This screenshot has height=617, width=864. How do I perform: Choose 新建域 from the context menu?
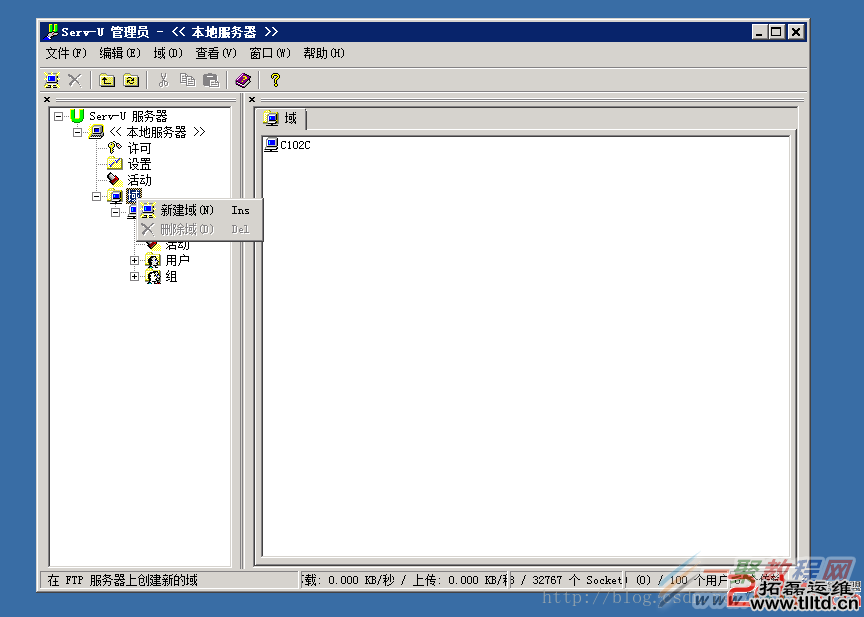(187, 210)
